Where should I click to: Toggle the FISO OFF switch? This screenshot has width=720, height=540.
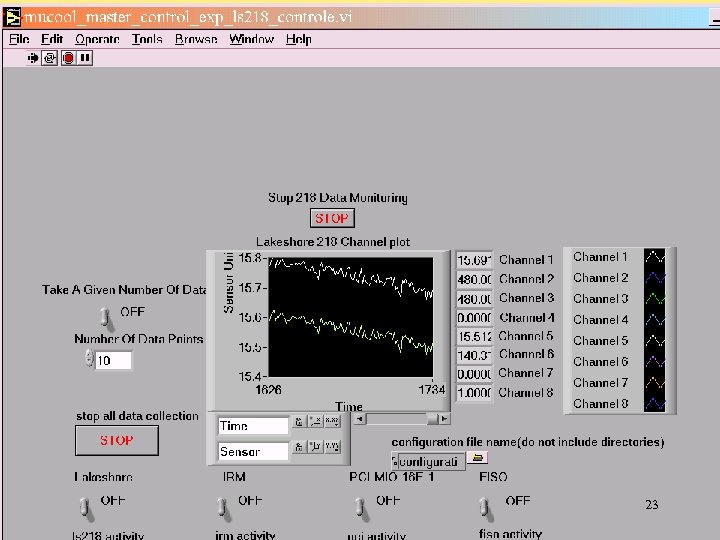coord(485,508)
